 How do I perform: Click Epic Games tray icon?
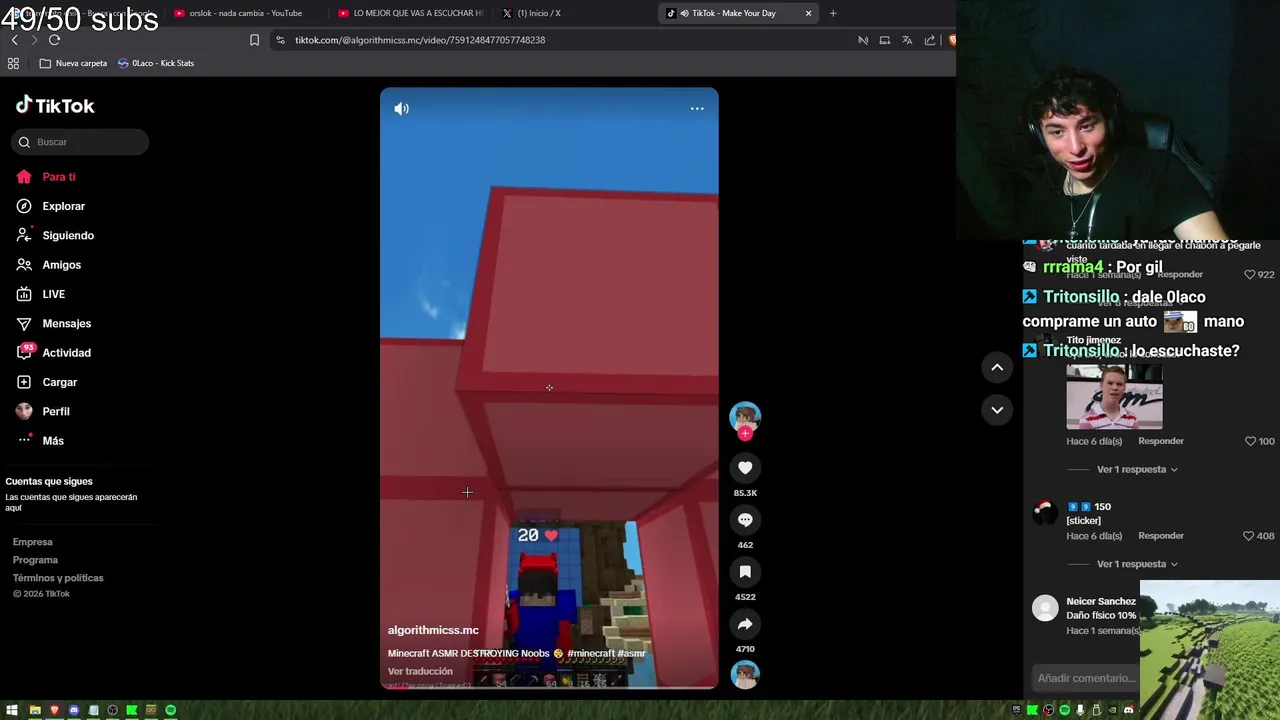pyautogui.click(x=1016, y=710)
